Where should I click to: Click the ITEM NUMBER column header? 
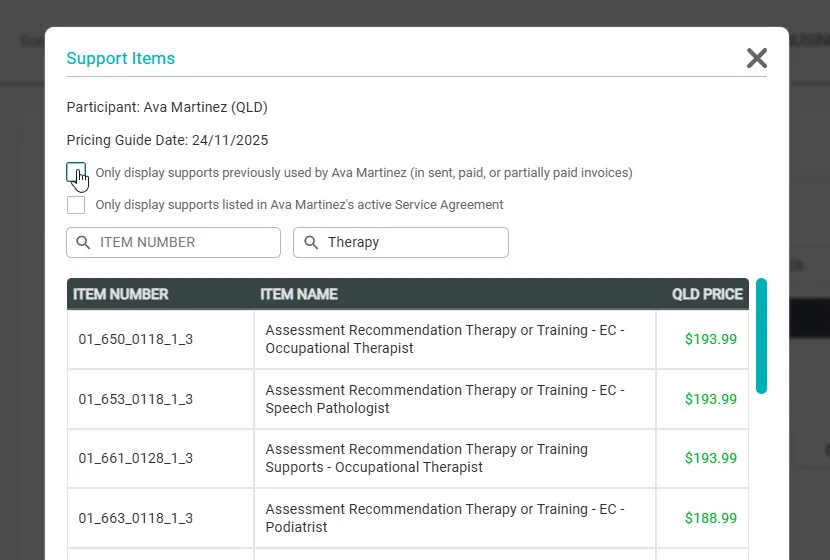pos(121,294)
